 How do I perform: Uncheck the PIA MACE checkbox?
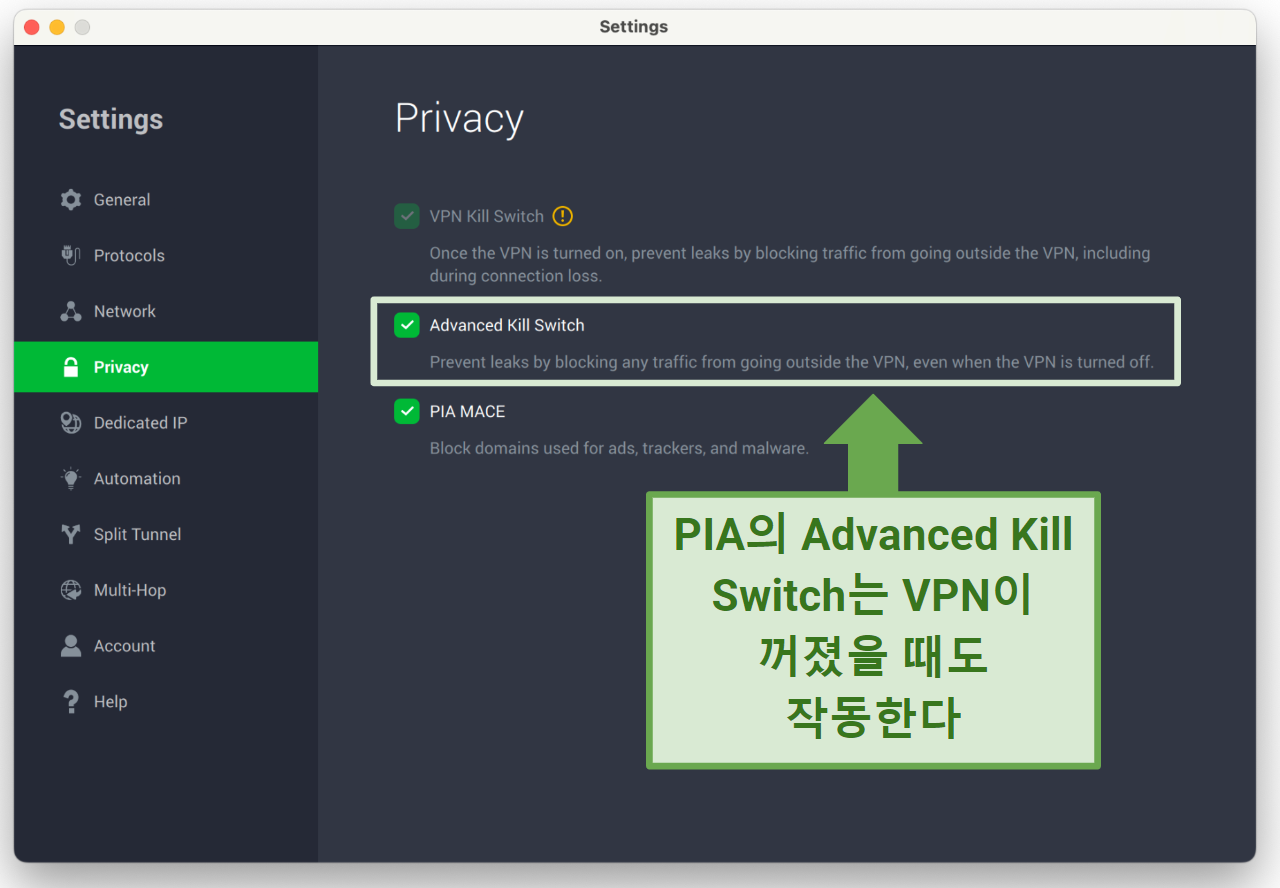click(x=407, y=411)
